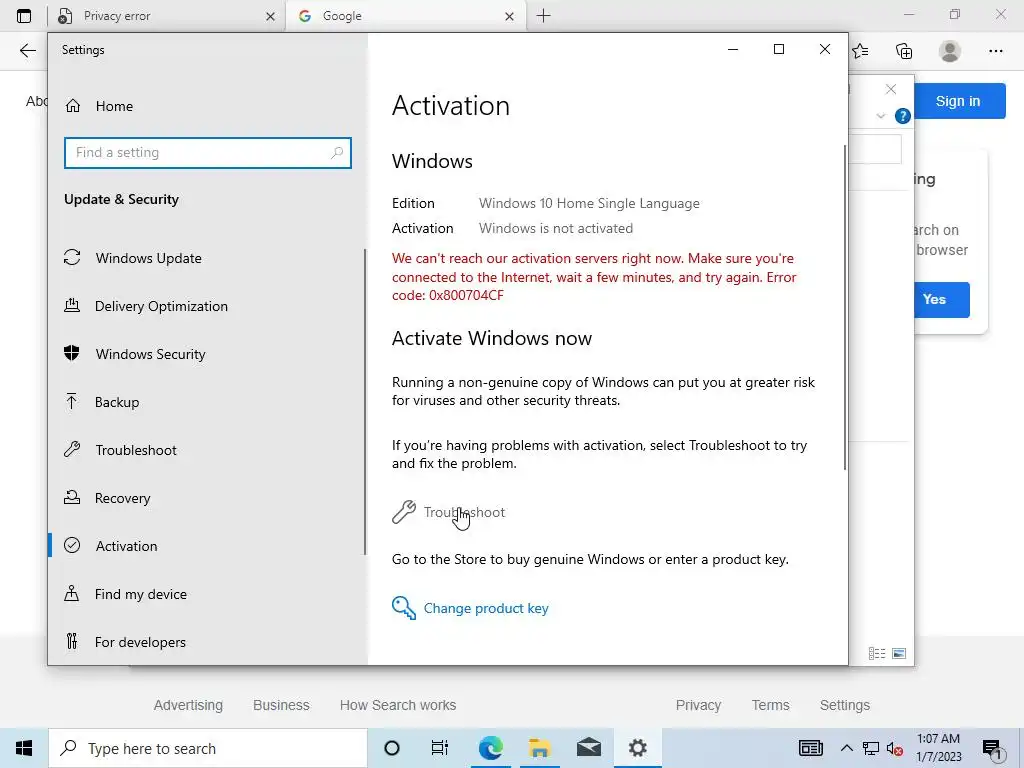The height and width of the screenshot is (768, 1024).
Task: Open Task View on taskbar
Action: [x=440, y=748]
